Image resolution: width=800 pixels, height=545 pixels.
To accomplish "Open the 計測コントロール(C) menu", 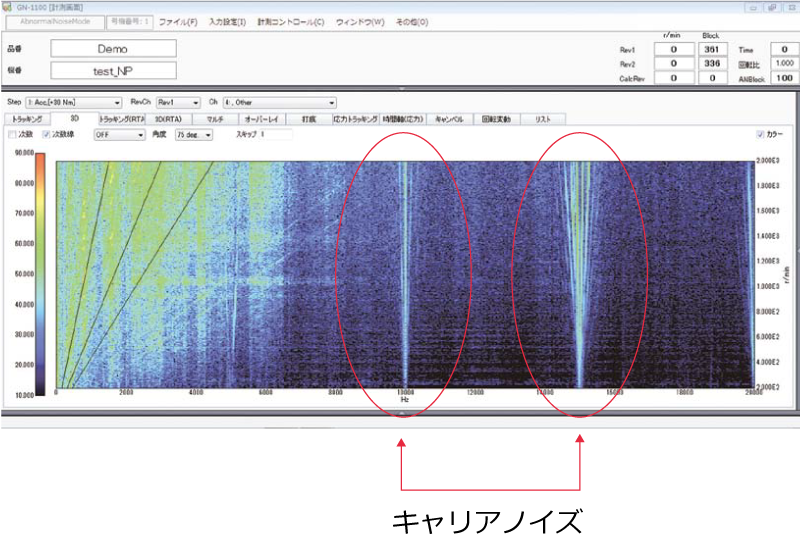I will tap(290, 21).
